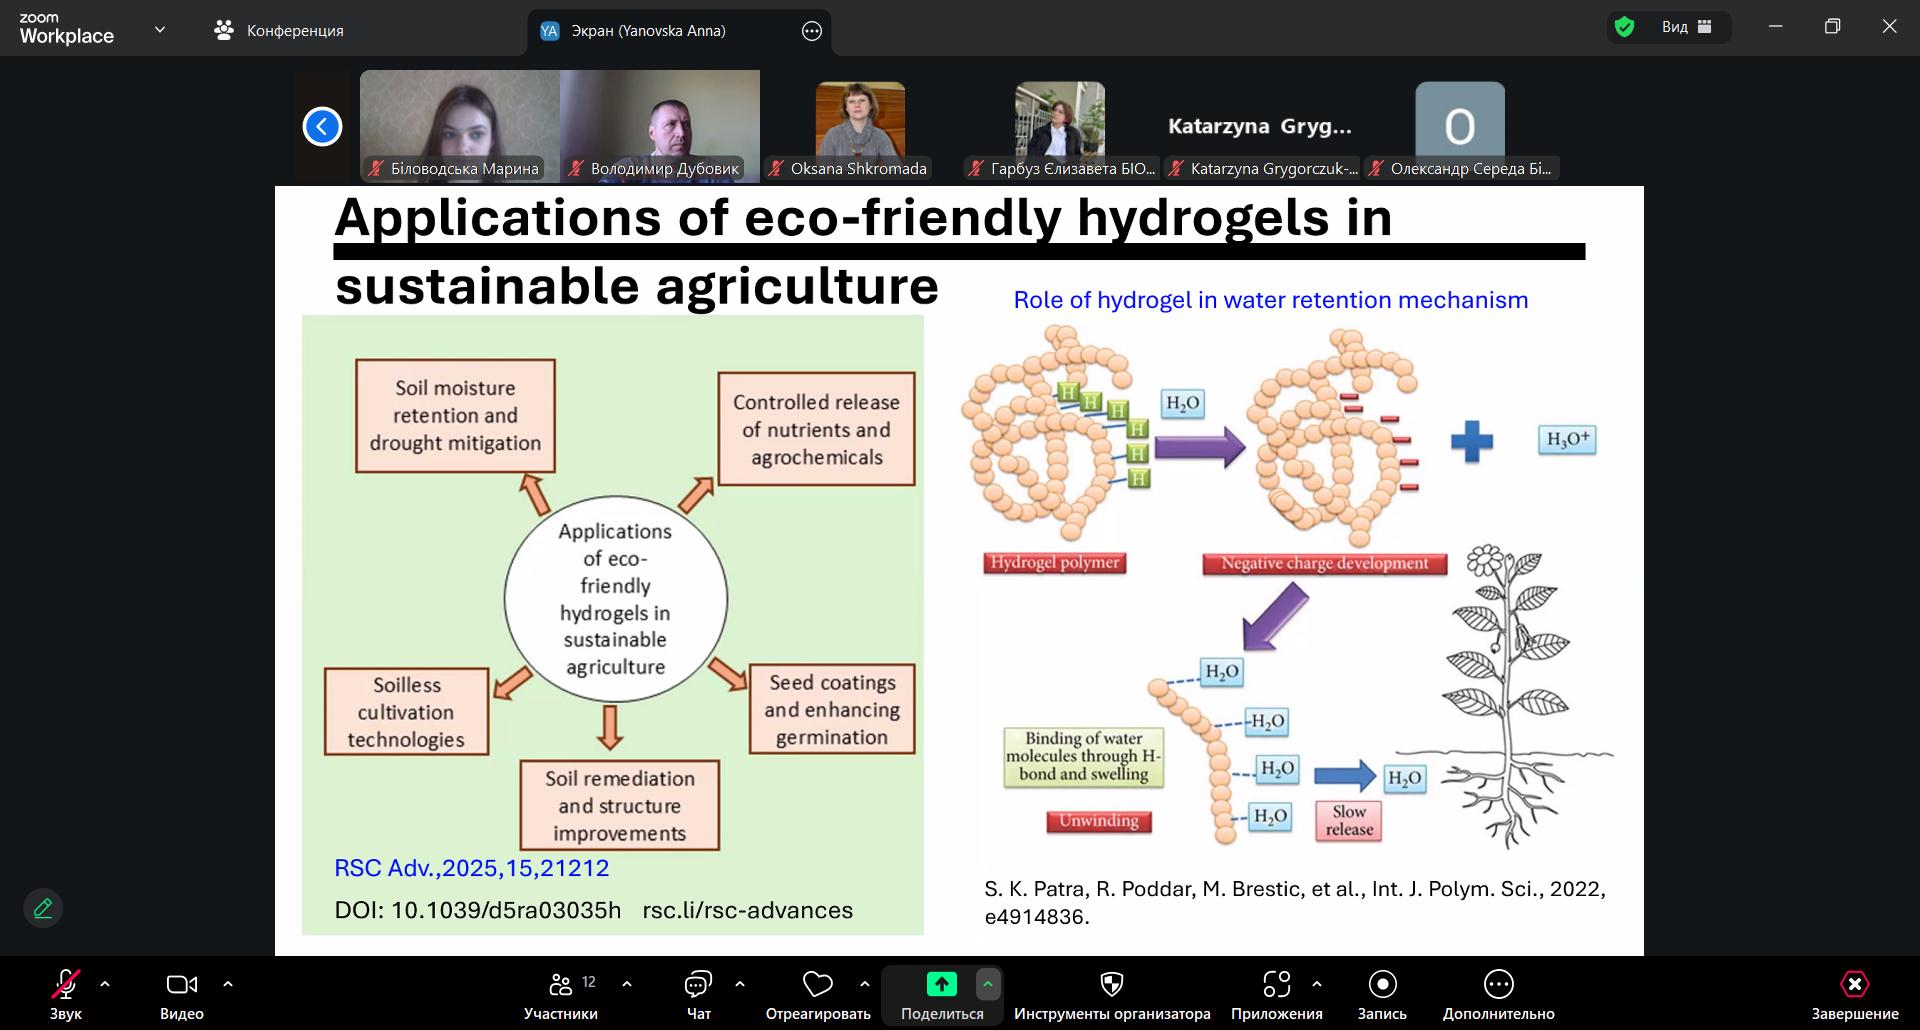Open options on Экран (Yanovska Anna) tab
The image size is (1920, 1030).
click(x=812, y=31)
